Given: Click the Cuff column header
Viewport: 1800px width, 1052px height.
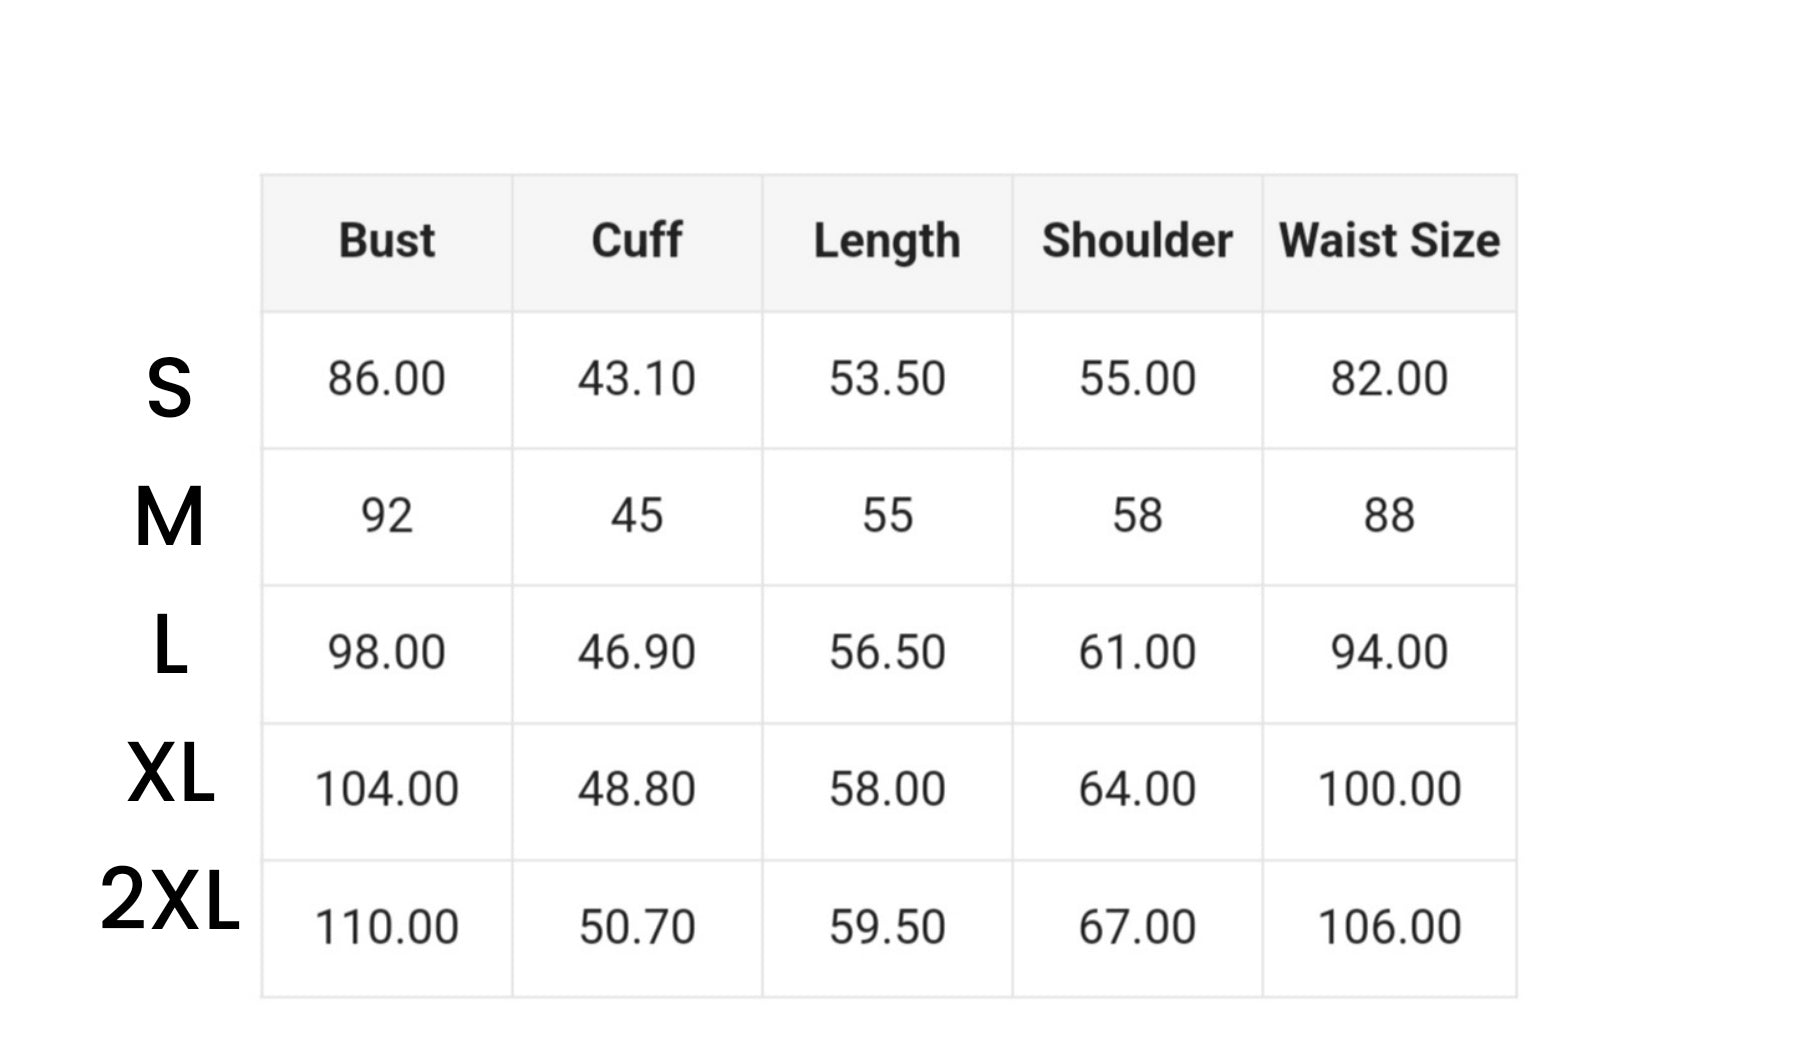Looking at the screenshot, I should (637, 241).
